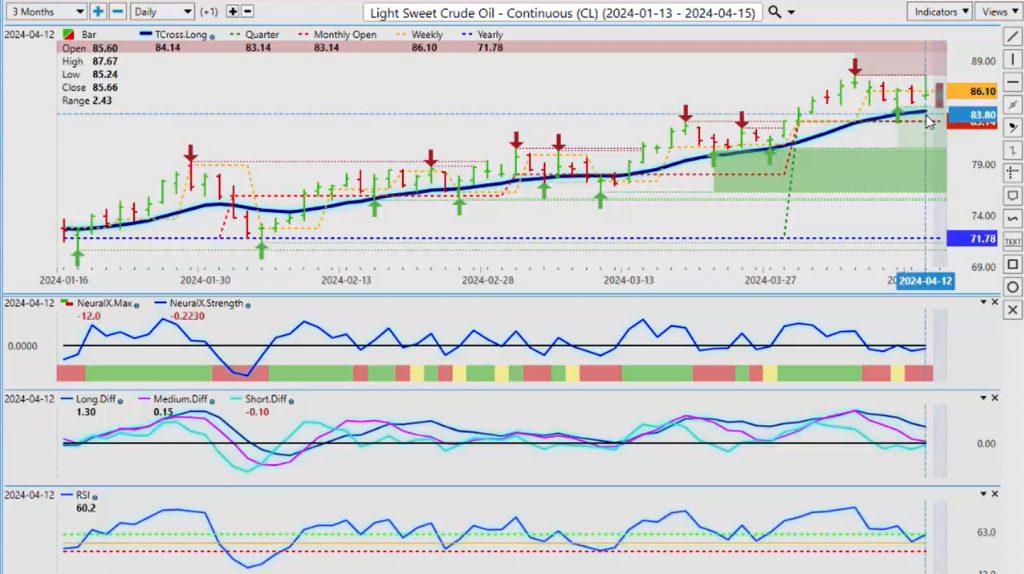Toggle the RSI indicator dot
Image resolution: width=1024 pixels, height=574 pixels.
(95, 497)
